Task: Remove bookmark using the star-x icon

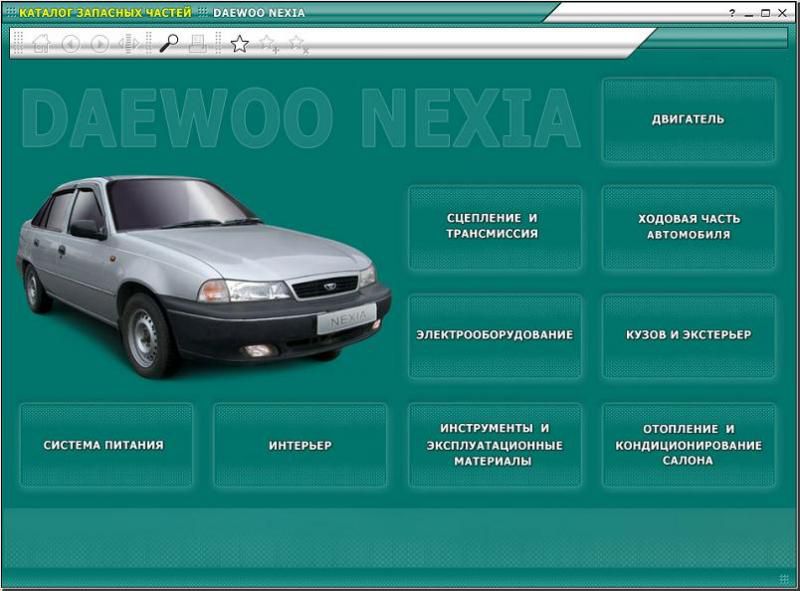Action: pos(297,44)
